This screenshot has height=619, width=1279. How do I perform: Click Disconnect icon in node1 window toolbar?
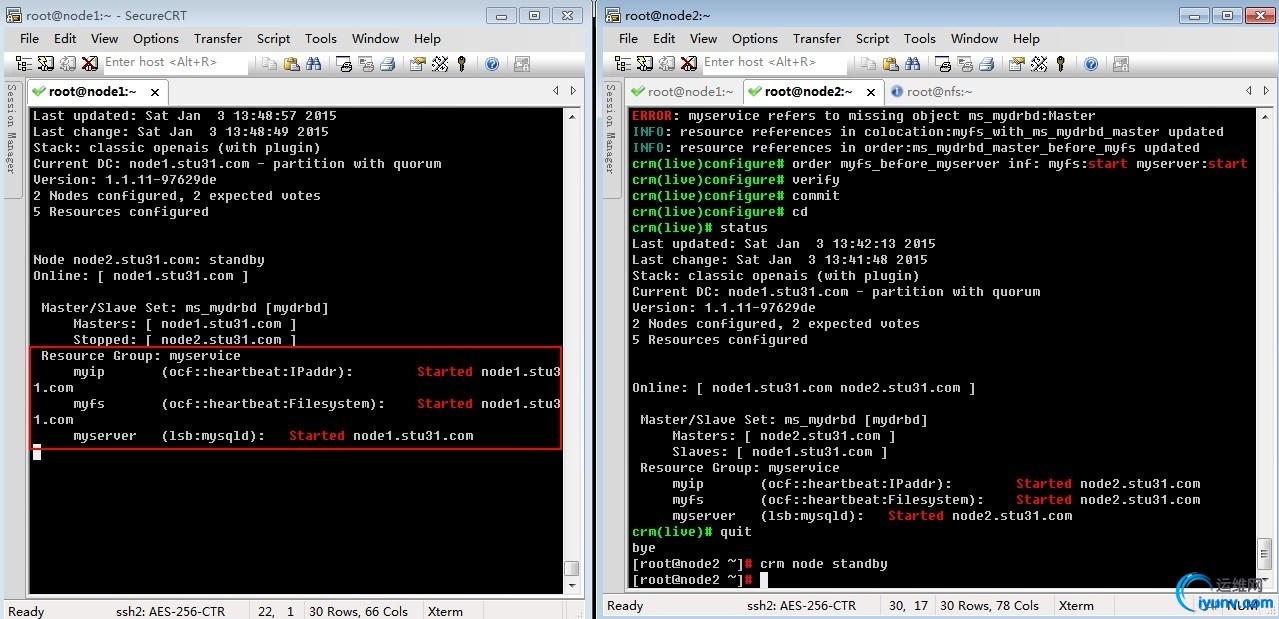pyautogui.click(x=90, y=63)
